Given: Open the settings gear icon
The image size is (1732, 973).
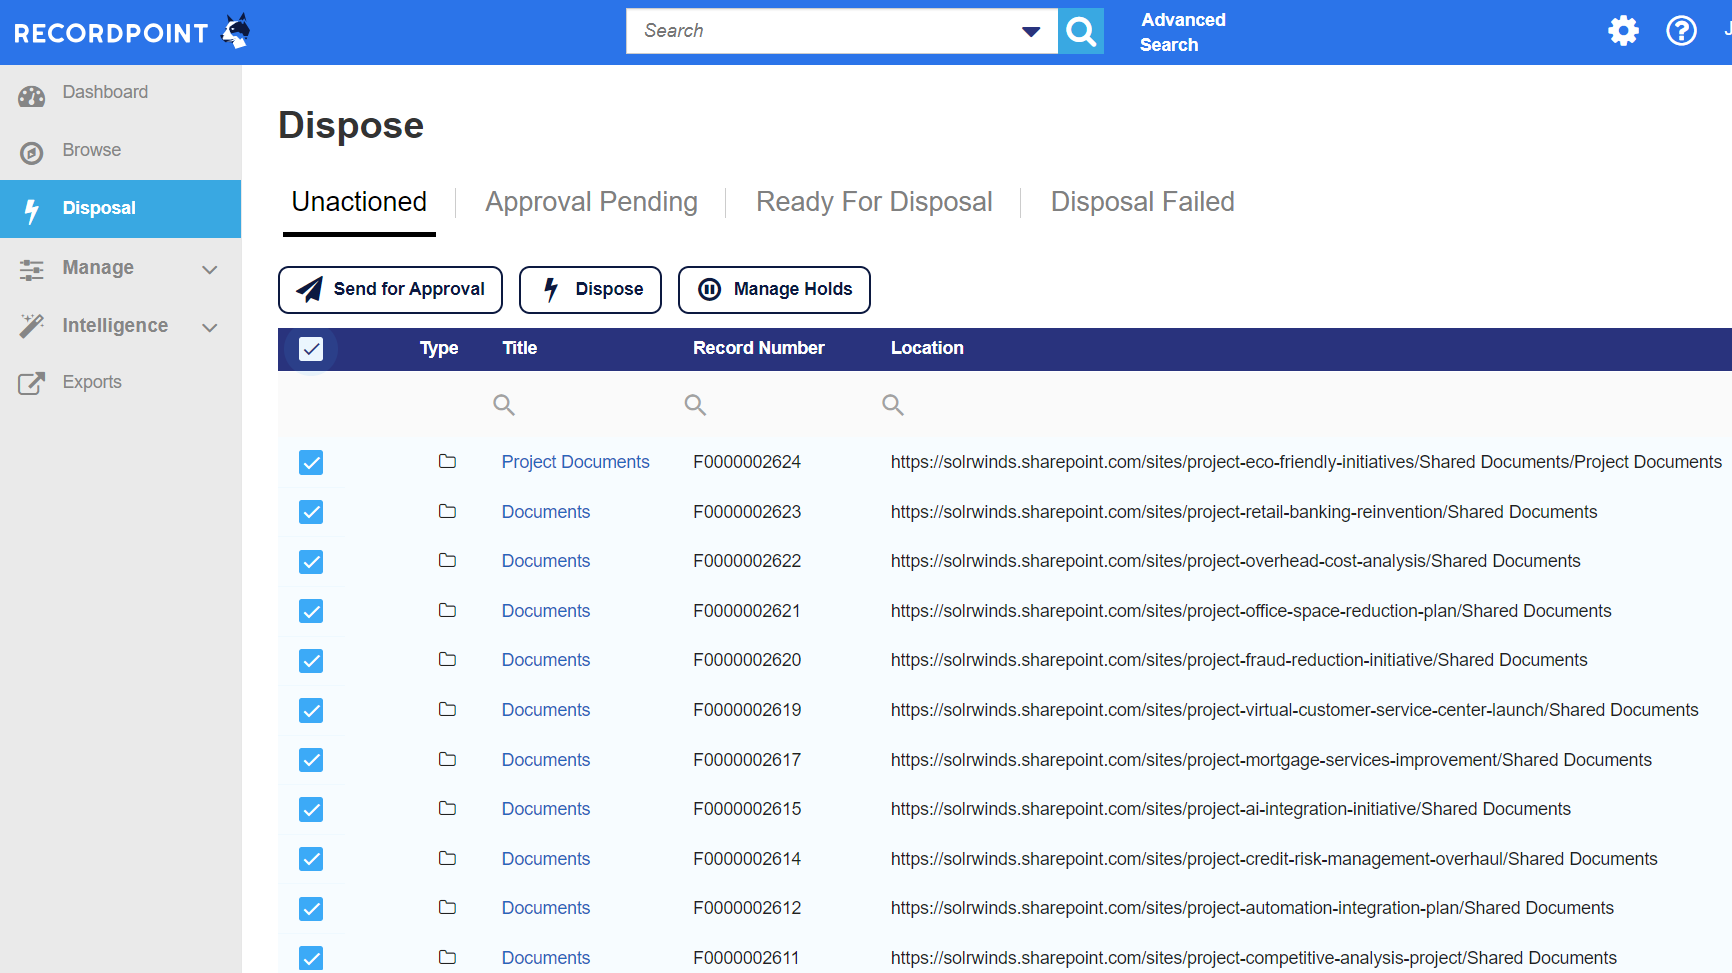Looking at the screenshot, I should 1623,31.
